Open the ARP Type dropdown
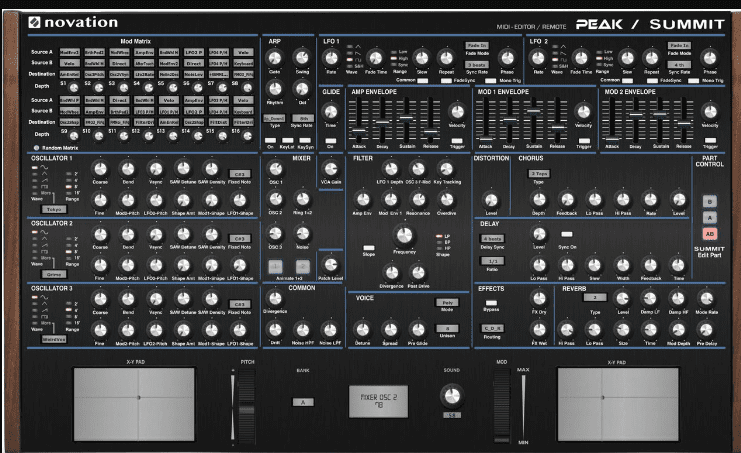Image resolution: width=741 pixels, height=453 pixels. (275, 118)
